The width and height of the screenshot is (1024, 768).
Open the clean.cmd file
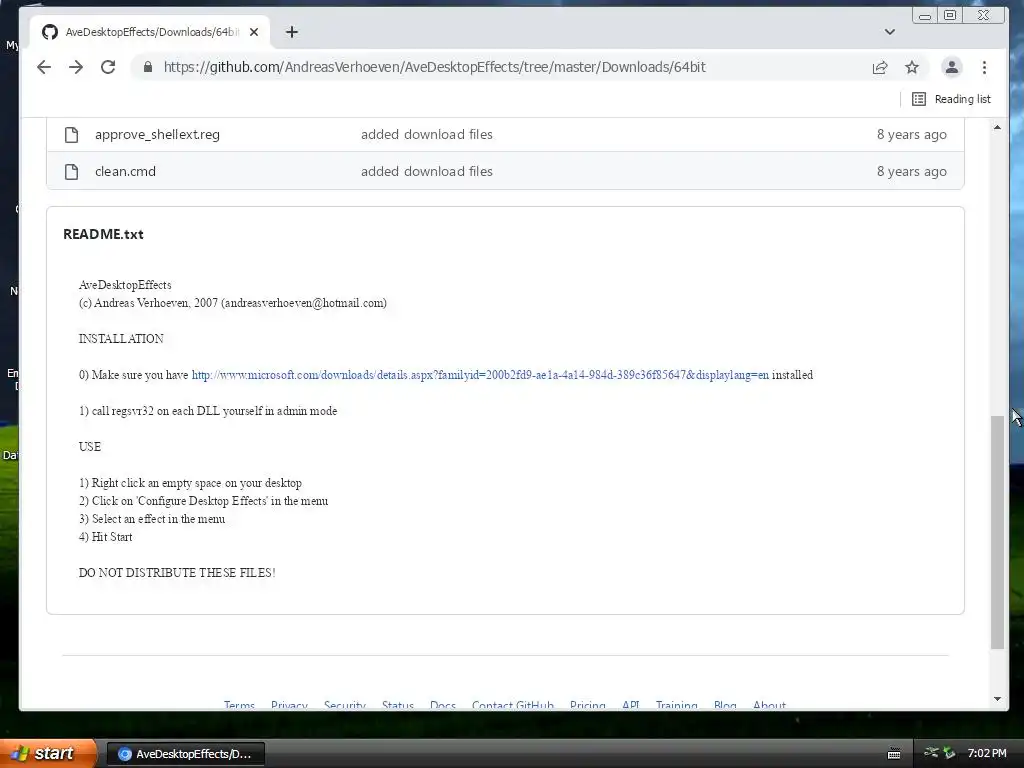point(125,172)
